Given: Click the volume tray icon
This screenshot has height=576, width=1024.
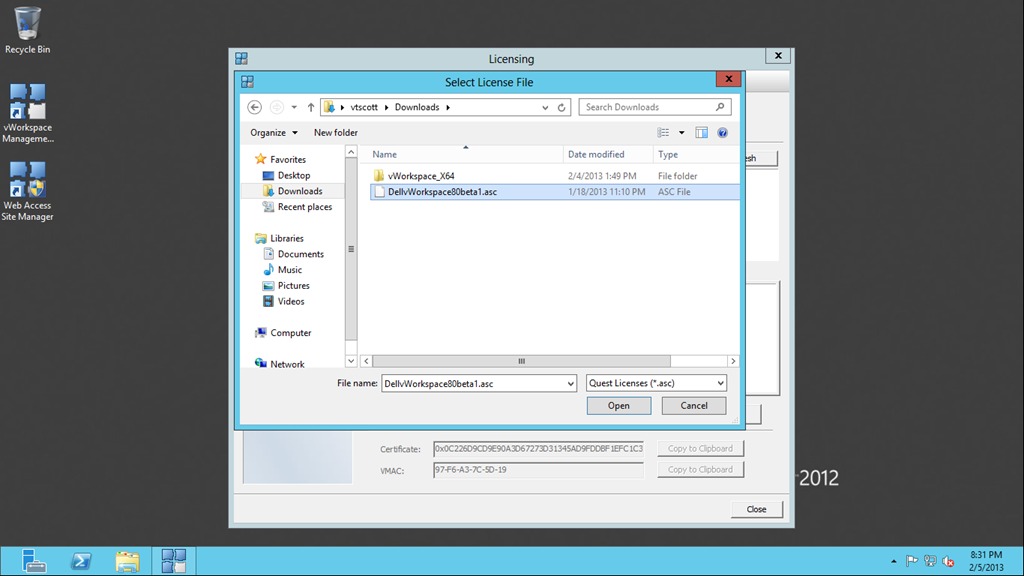Looking at the screenshot, I should [948, 561].
